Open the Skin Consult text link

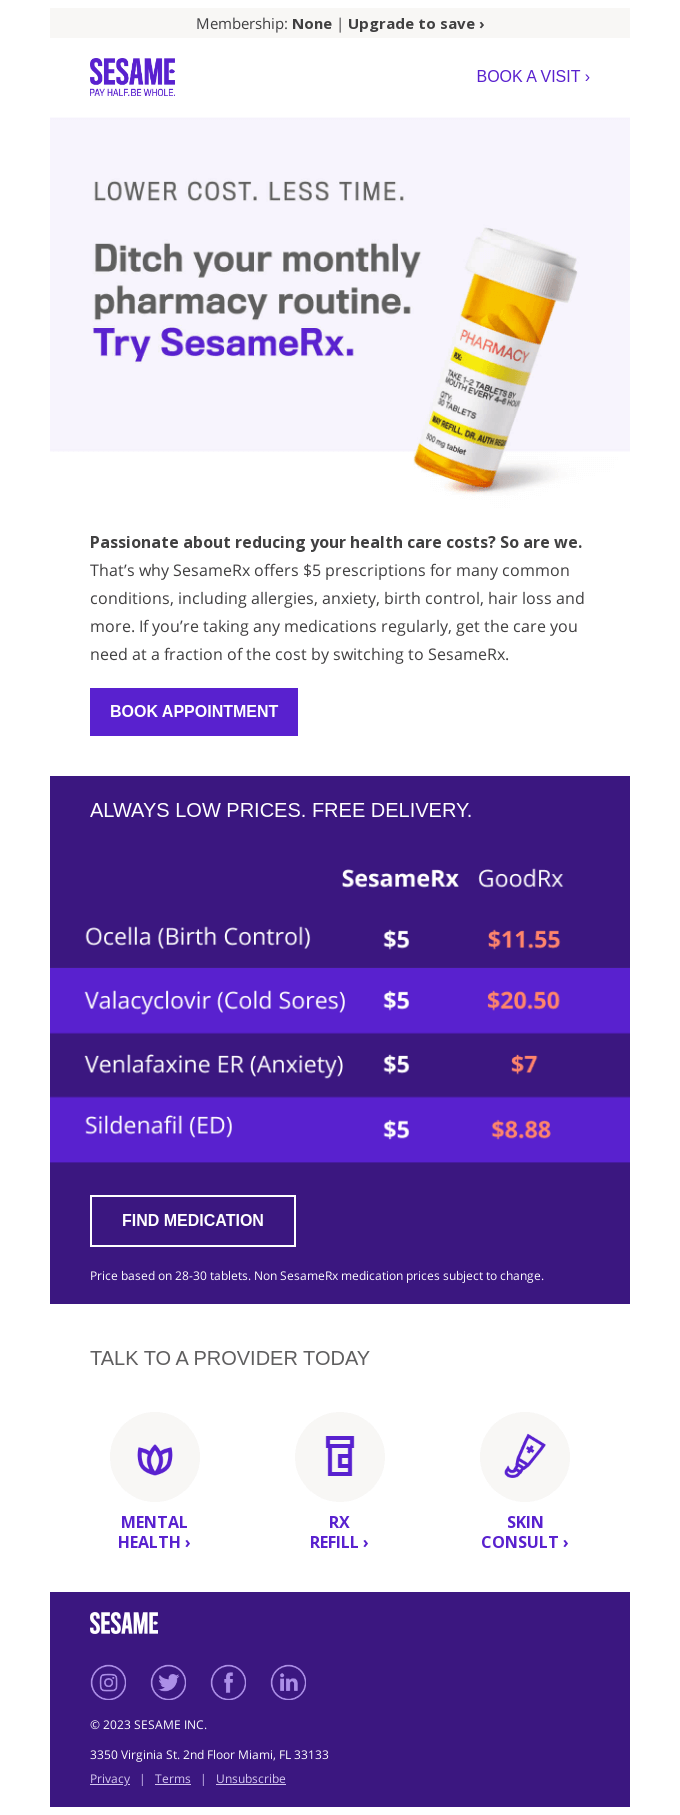coord(525,1532)
